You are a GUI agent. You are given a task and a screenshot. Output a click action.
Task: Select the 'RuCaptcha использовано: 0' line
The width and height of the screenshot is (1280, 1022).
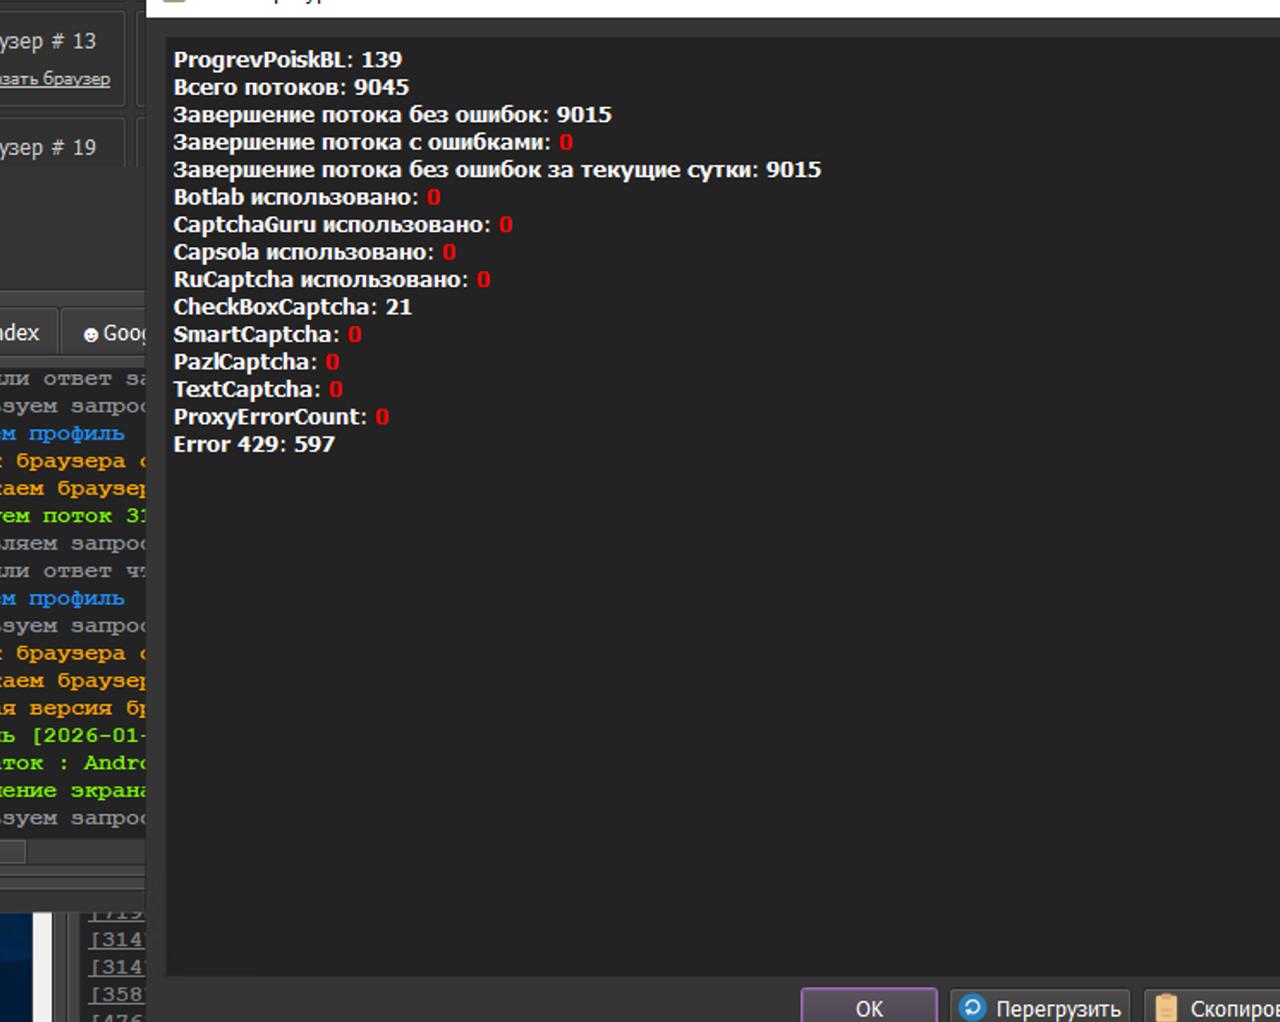coord(332,279)
